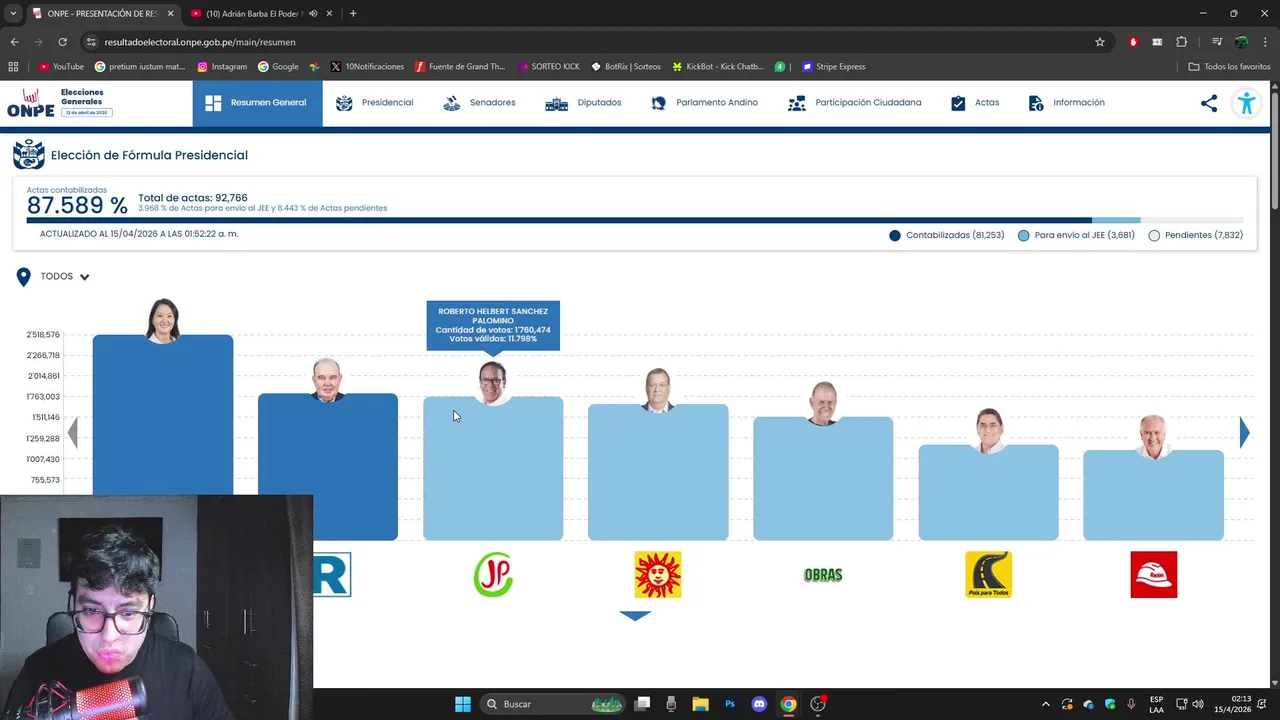Switch to the Senadores tab
Viewport: 1280px width, 720px height.
(x=478, y=103)
